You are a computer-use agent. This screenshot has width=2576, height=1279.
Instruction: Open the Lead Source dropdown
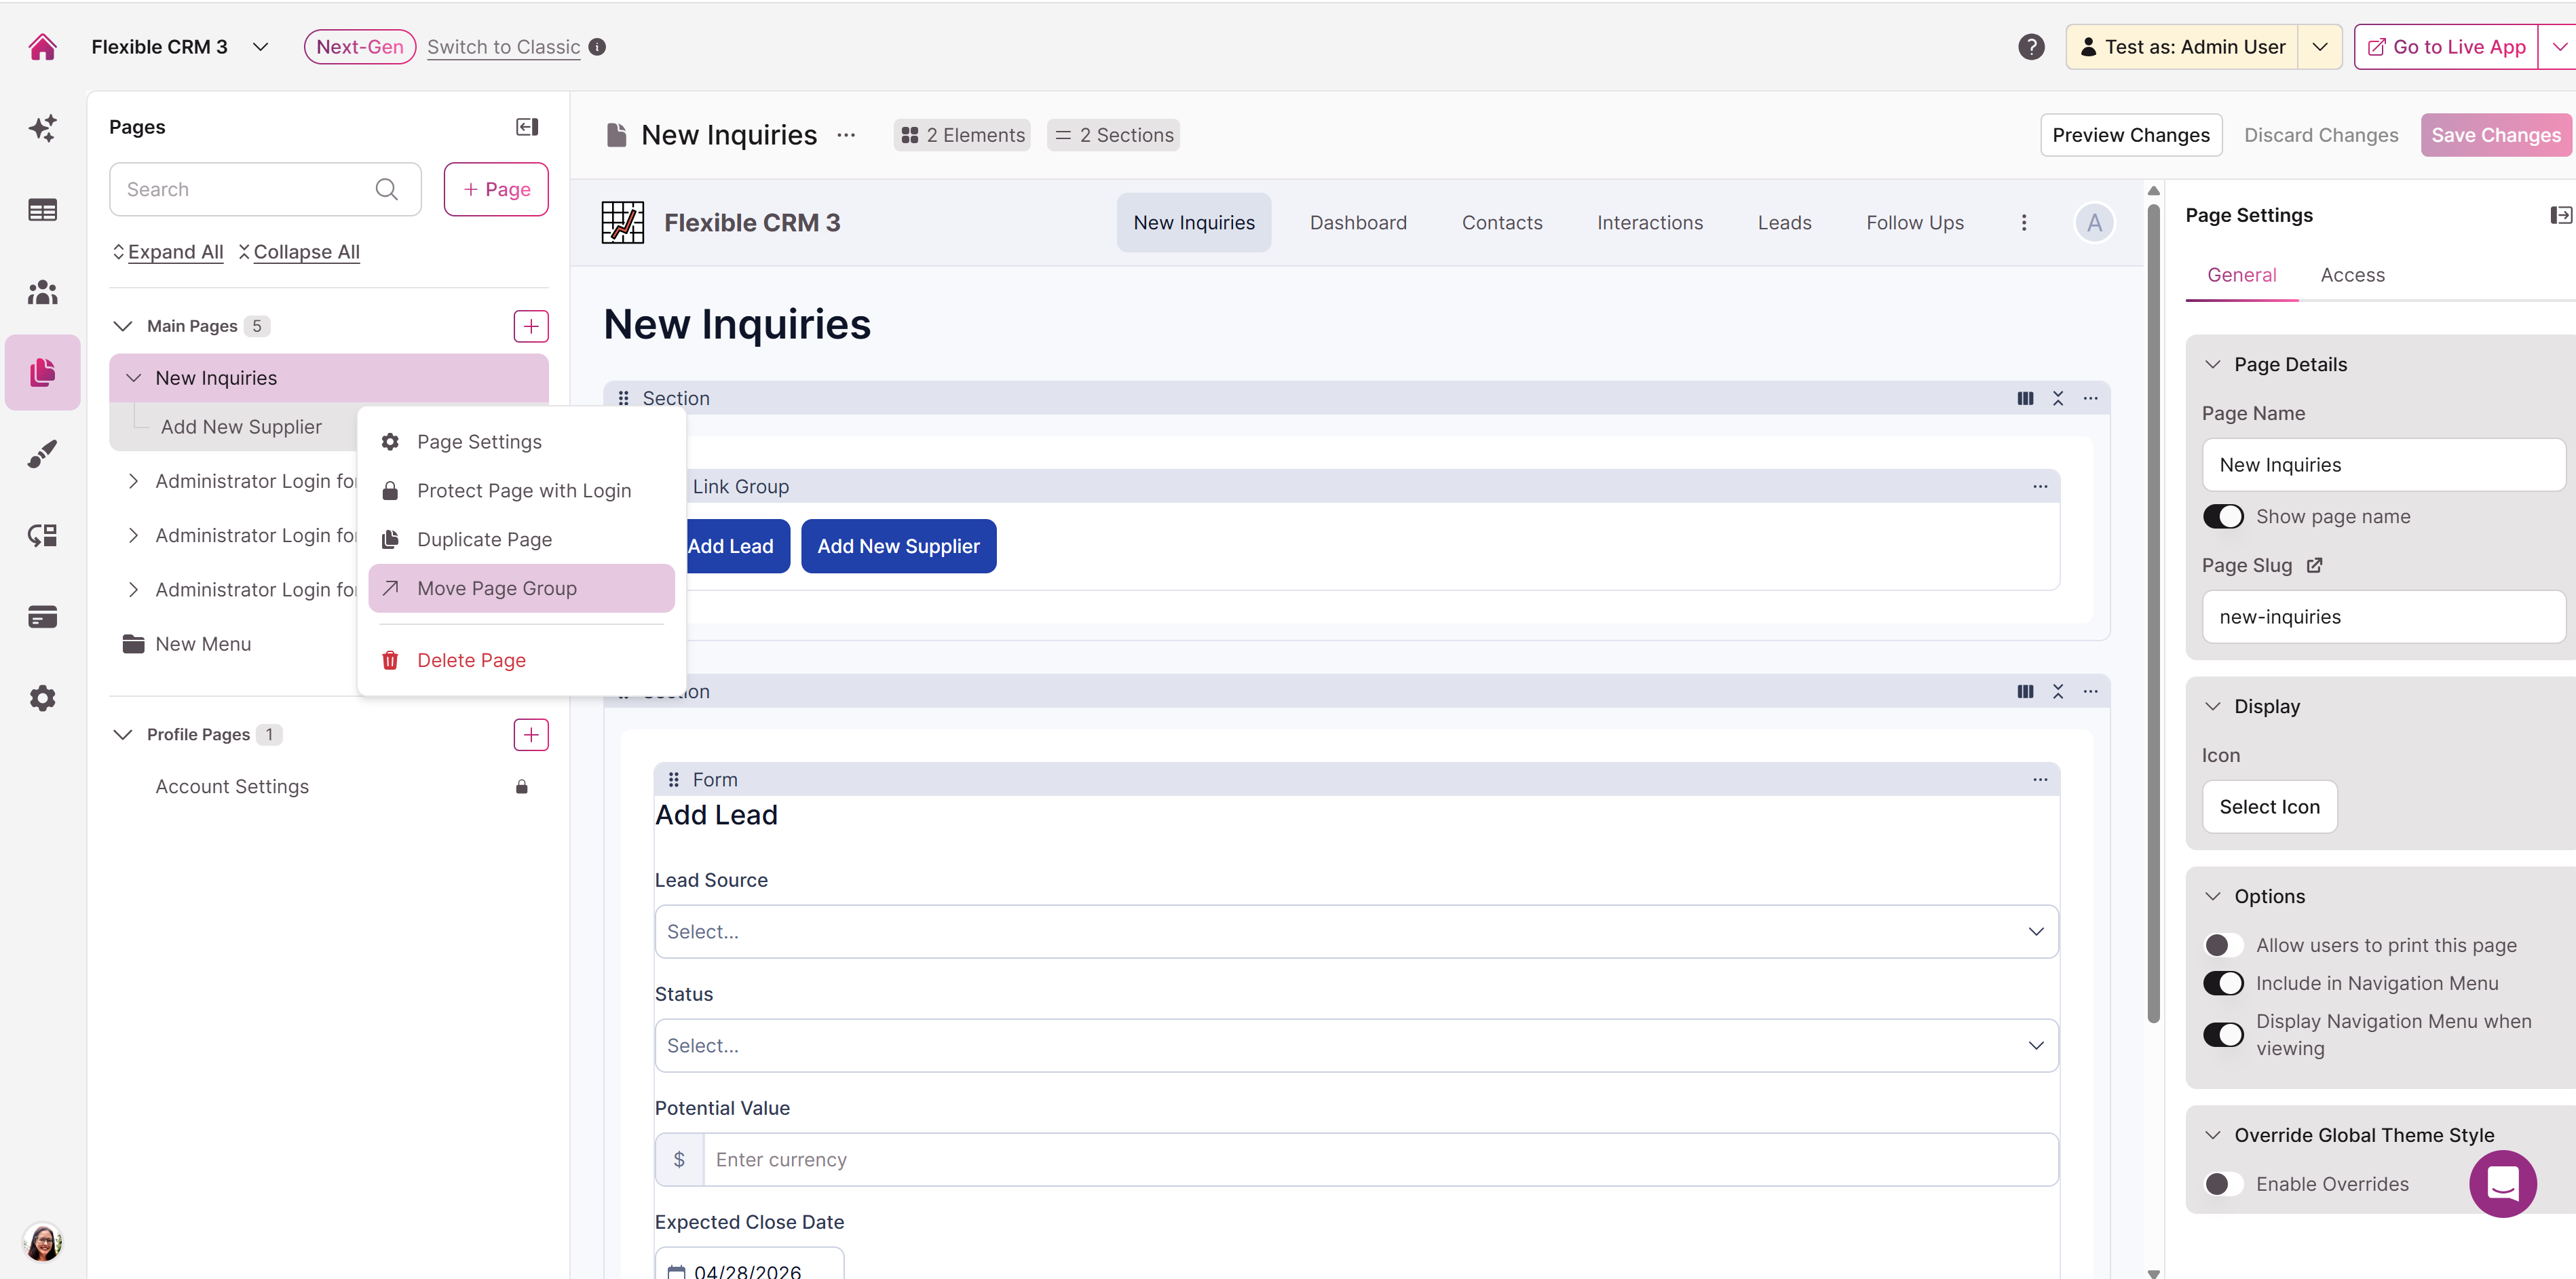(x=1356, y=932)
